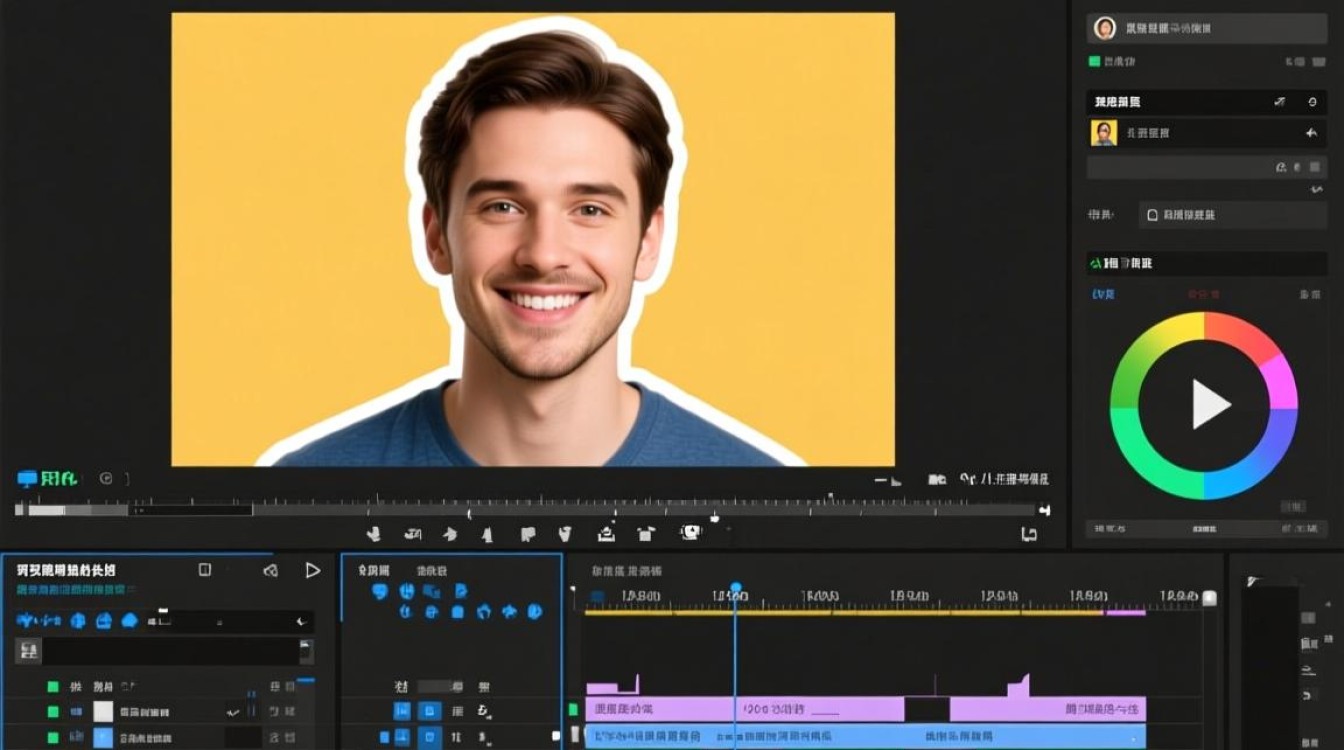Select the red tab label above the color wheel

[x=1203, y=294]
